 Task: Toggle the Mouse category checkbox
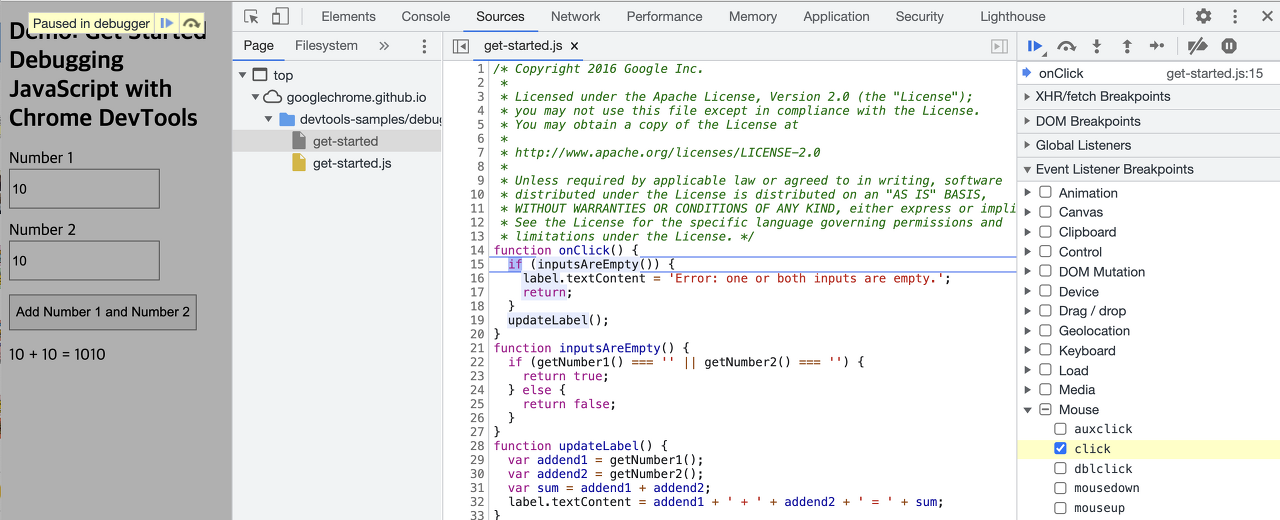pyautogui.click(x=1045, y=410)
